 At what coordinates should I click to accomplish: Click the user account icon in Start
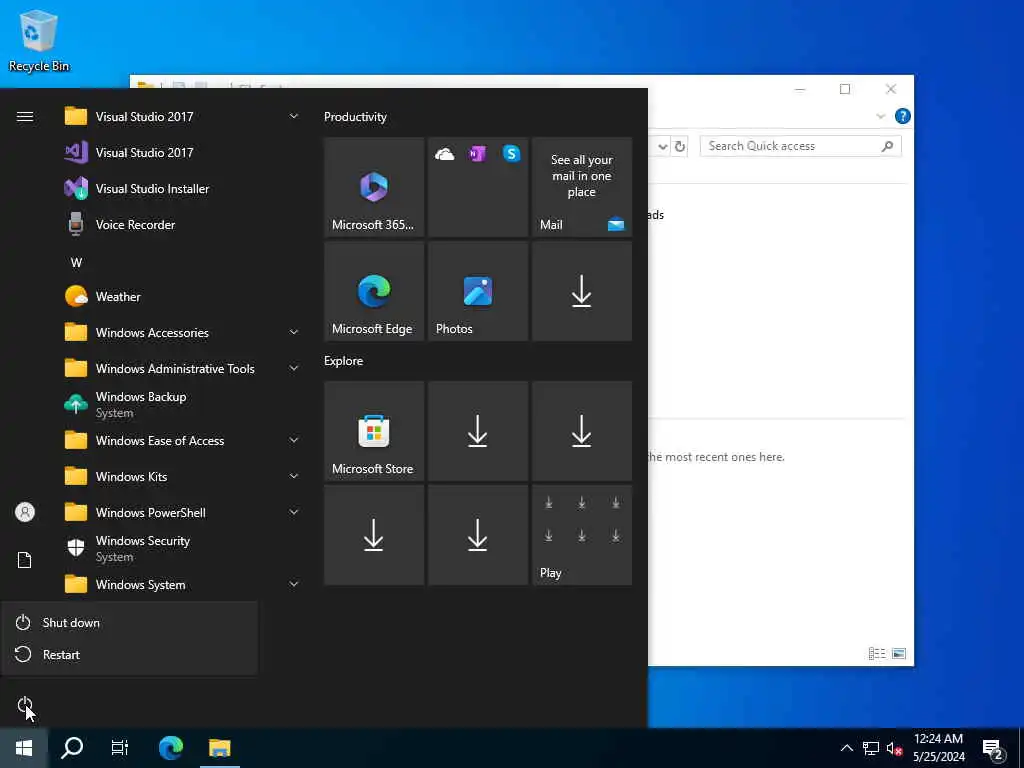(25, 512)
